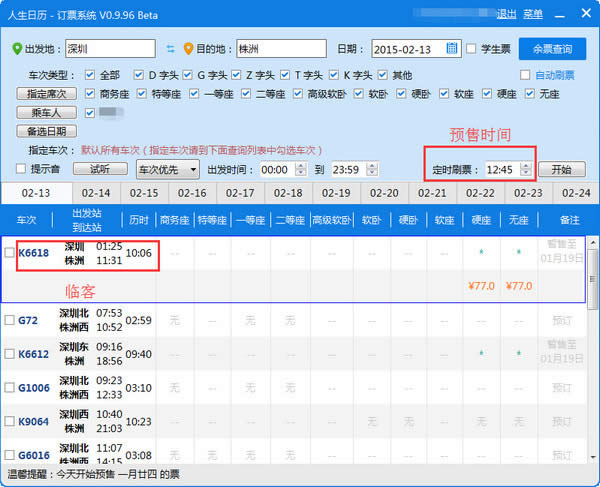Adjust the 定时刷票 12:45 time stepper
Viewport: 600px width, 487px height.
coord(526,169)
